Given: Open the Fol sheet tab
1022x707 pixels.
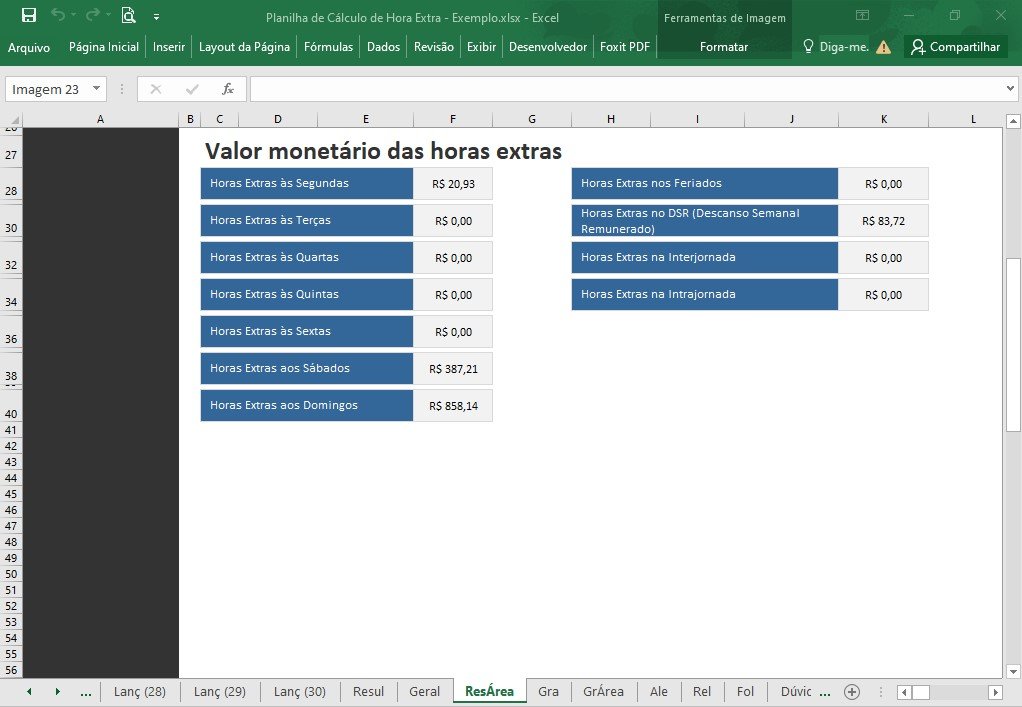Looking at the screenshot, I should click(745, 691).
